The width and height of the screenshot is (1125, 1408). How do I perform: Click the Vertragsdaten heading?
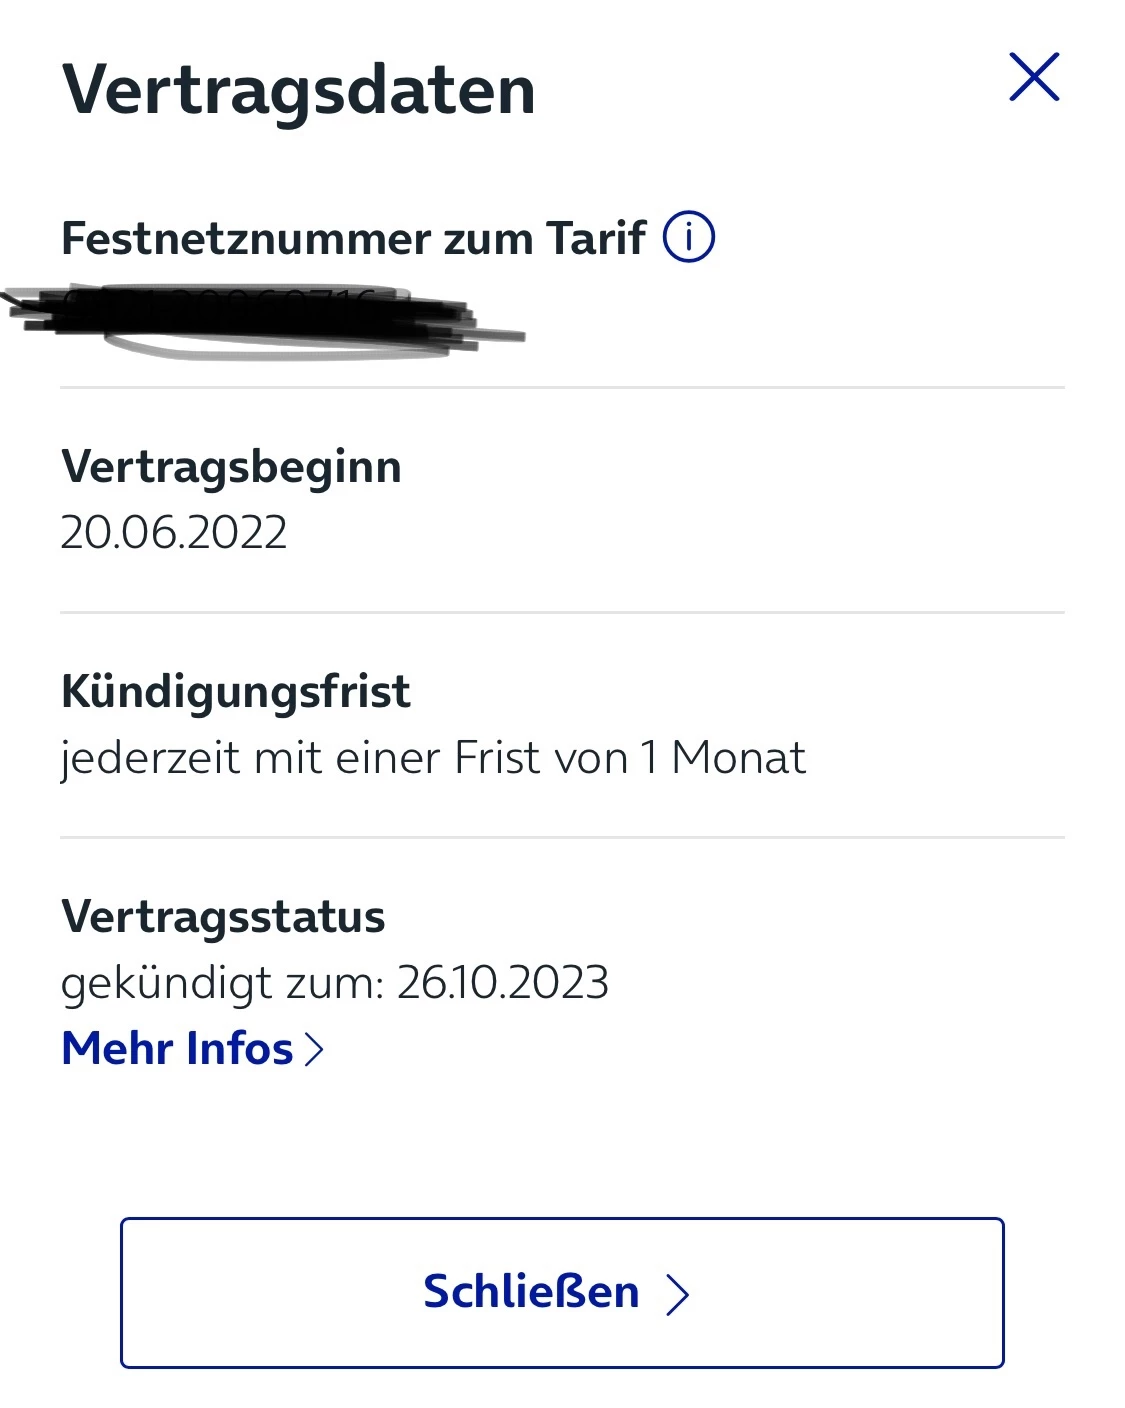298,90
